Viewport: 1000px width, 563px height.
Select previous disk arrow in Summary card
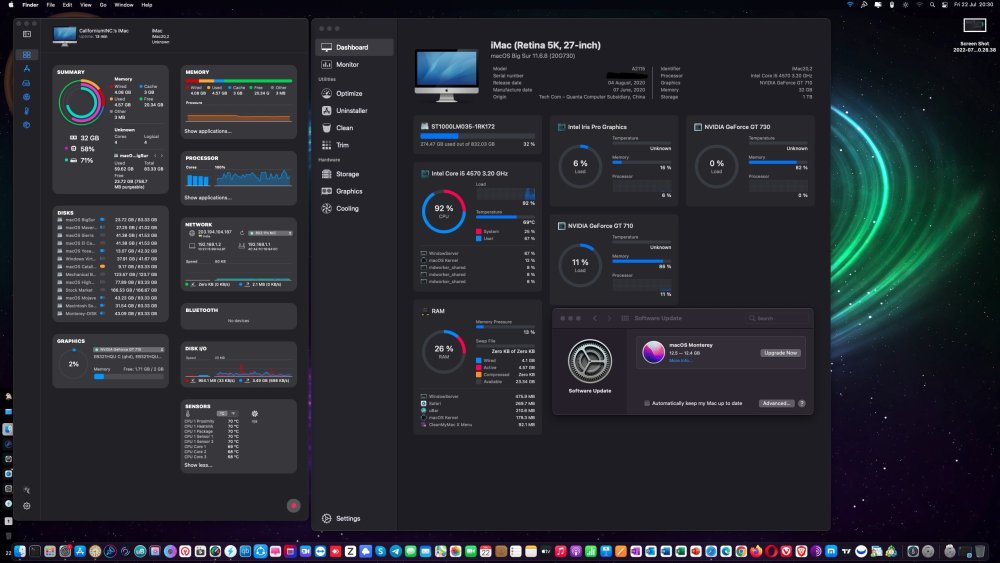(155, 155)
